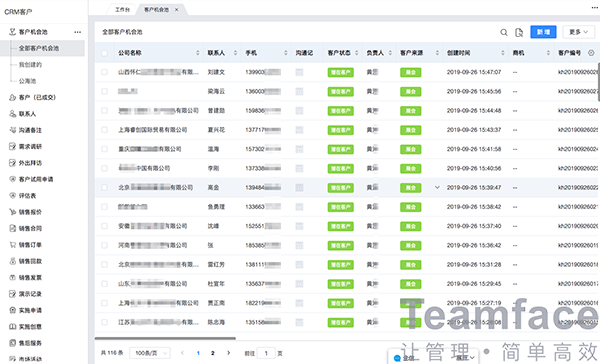Click the 潜在客户 tag in 刘建文 row

(341, 72)
